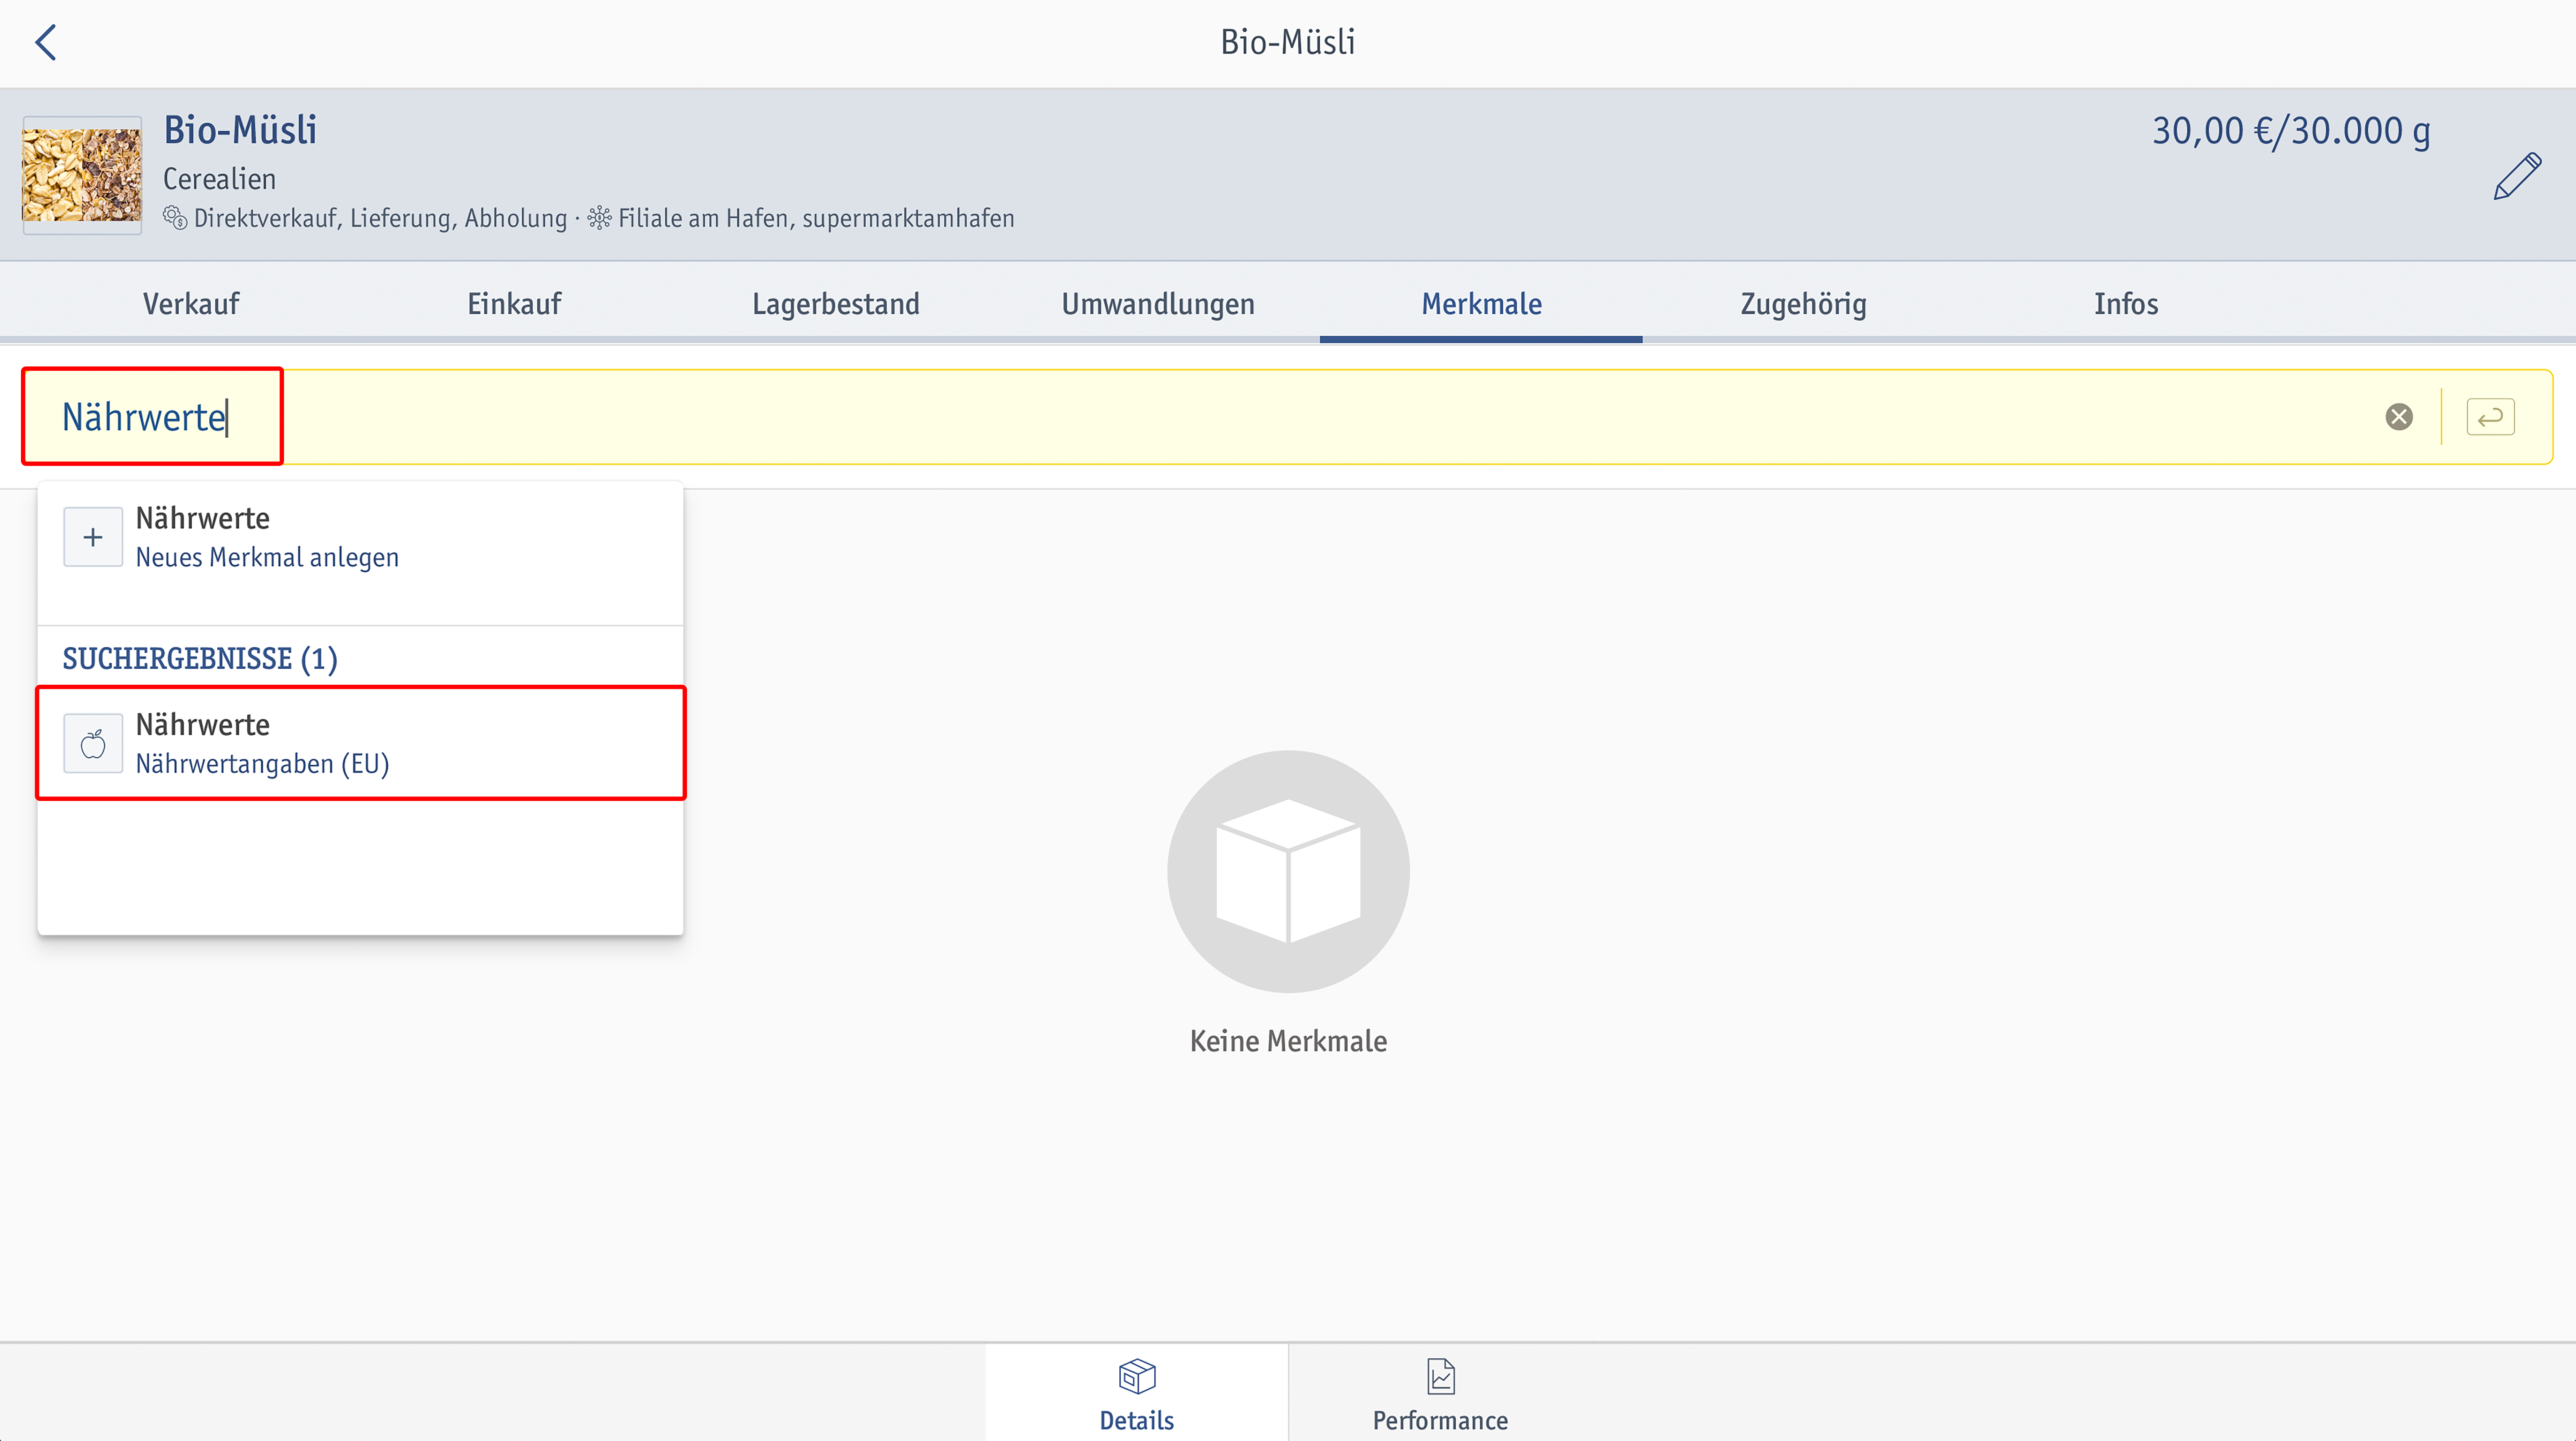This screenshot has width=2576, height=1441.
Task: Open the Umwandlungen tab
Action: tap(1158, 304)
